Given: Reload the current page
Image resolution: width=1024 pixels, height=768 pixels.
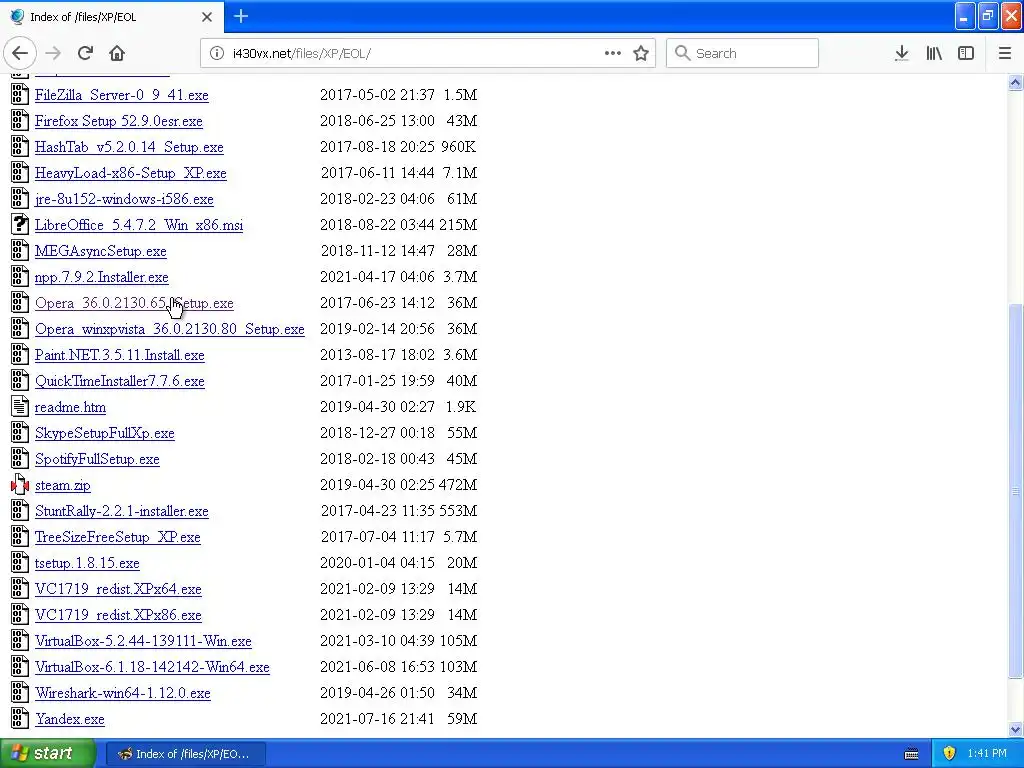Looking at the screenshot, I should 85,53.
